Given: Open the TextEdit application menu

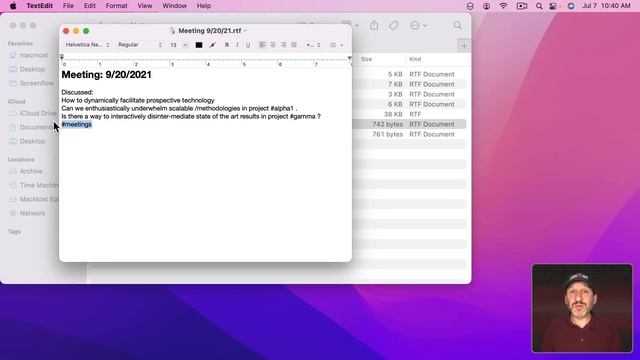Looking at the screenshot, I should [x=40, y=6].
